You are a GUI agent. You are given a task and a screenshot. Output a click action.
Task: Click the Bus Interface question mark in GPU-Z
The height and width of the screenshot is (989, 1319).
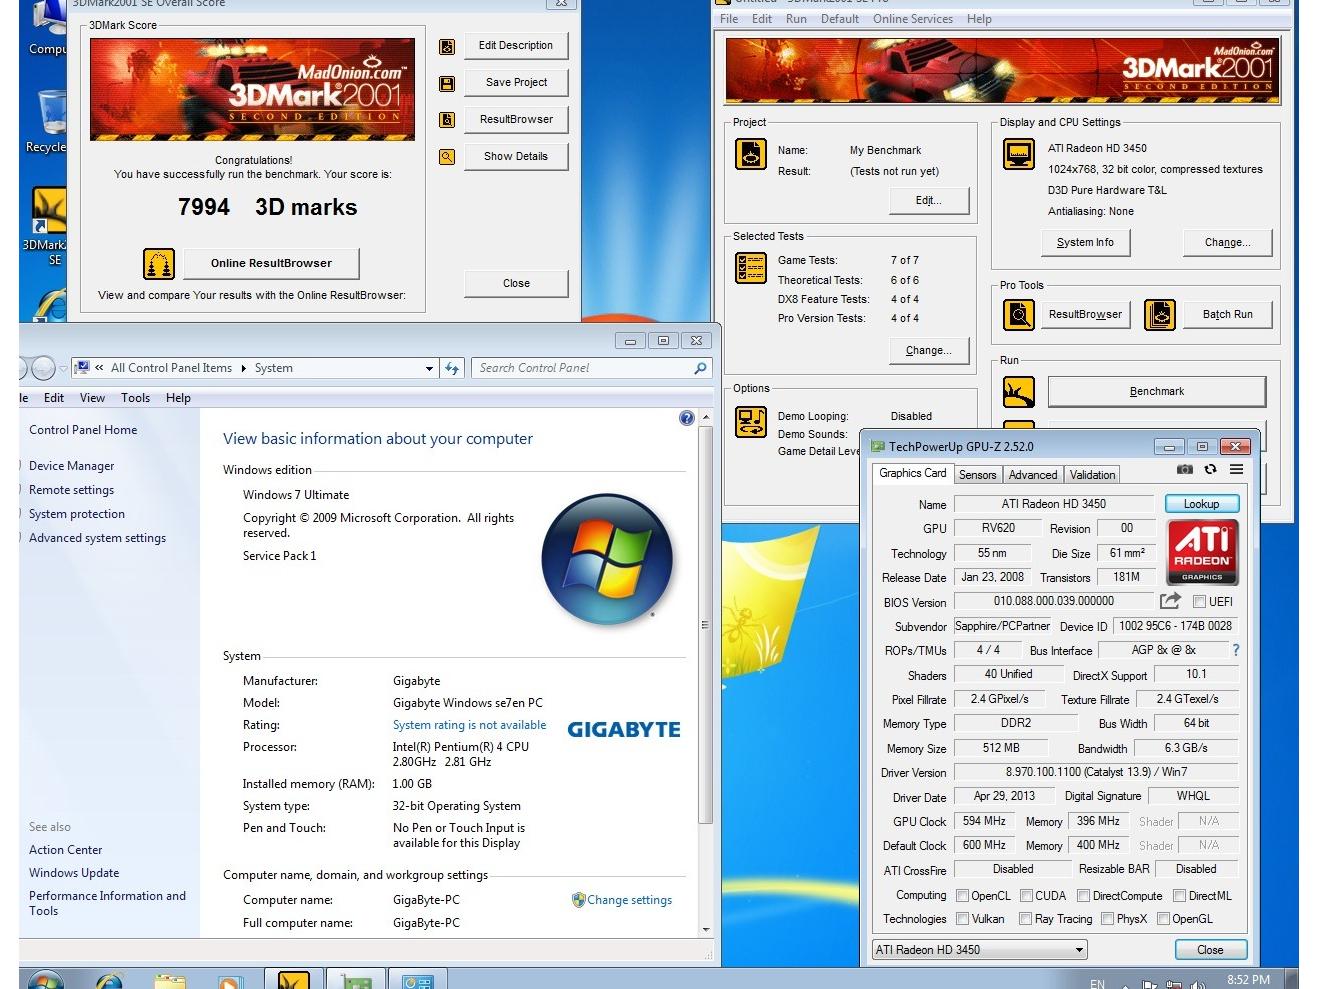click(1236, 650)
